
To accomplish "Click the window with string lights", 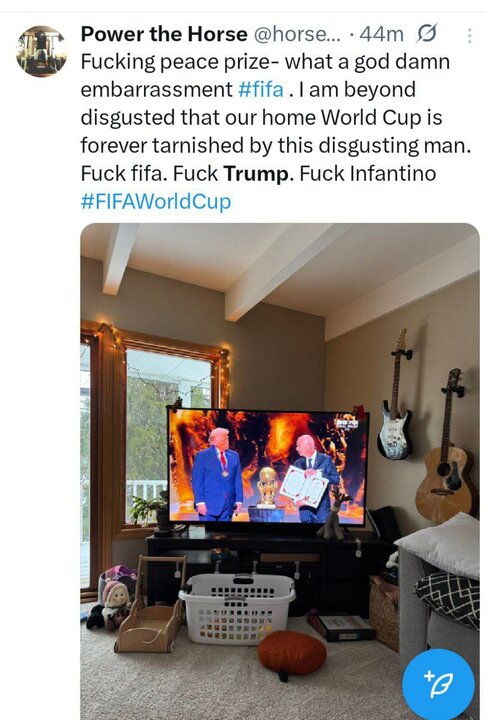I will coord(155,432).
